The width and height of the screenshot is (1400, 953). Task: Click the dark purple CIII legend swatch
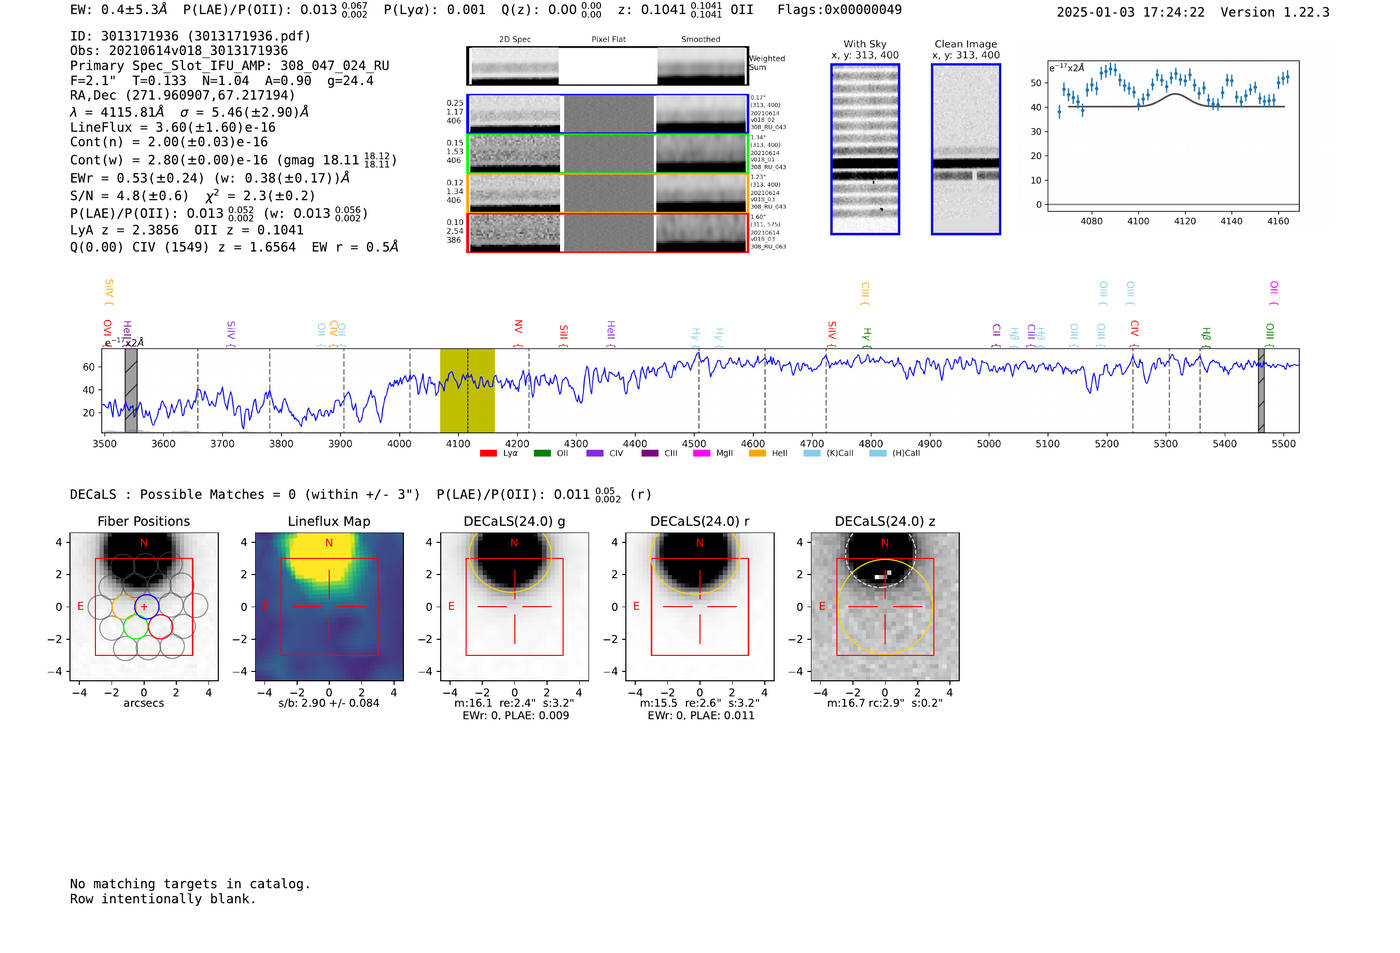tap(650, 453)
